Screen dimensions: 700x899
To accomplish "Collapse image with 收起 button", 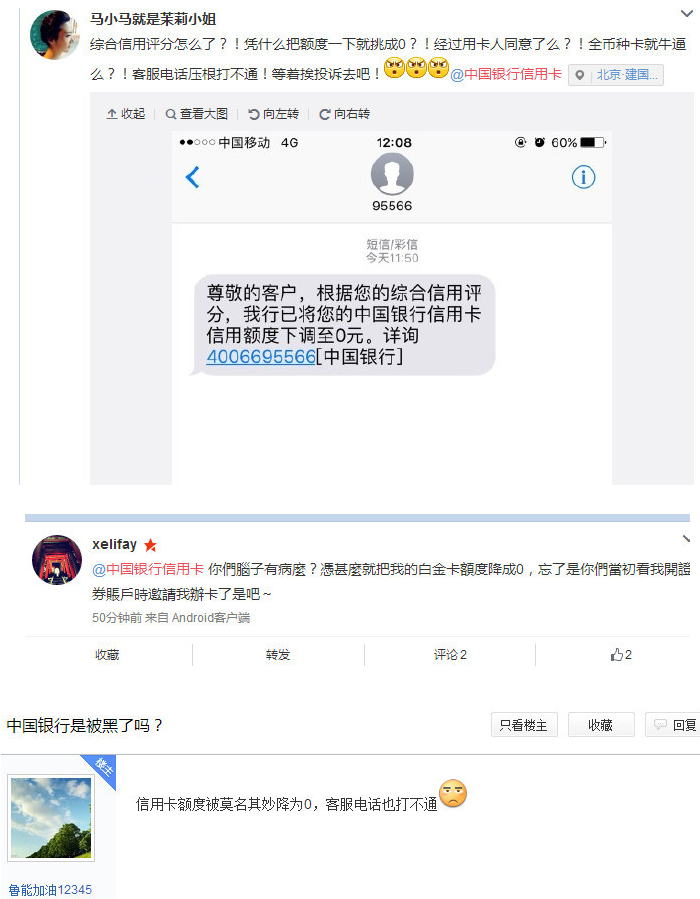I will pyautogui.click(x=126, y=114).
